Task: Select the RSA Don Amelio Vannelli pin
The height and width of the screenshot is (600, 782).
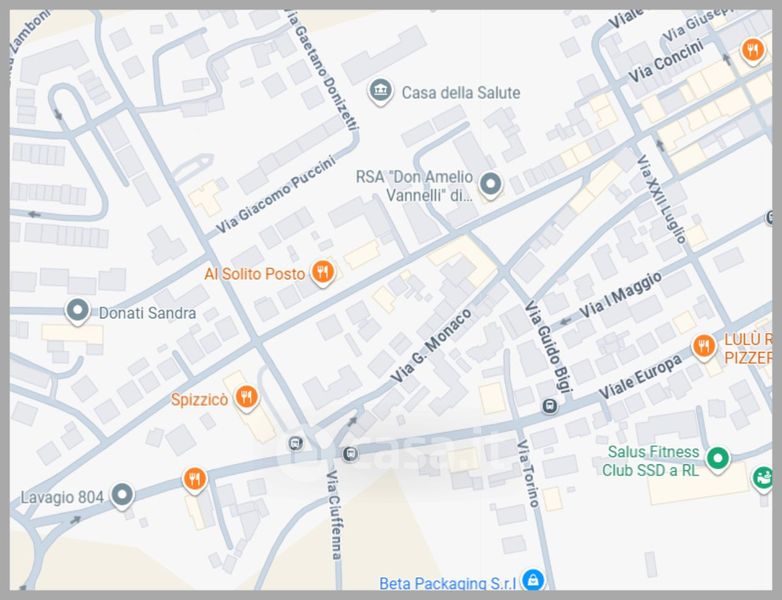Action: [x=490, y=184]
